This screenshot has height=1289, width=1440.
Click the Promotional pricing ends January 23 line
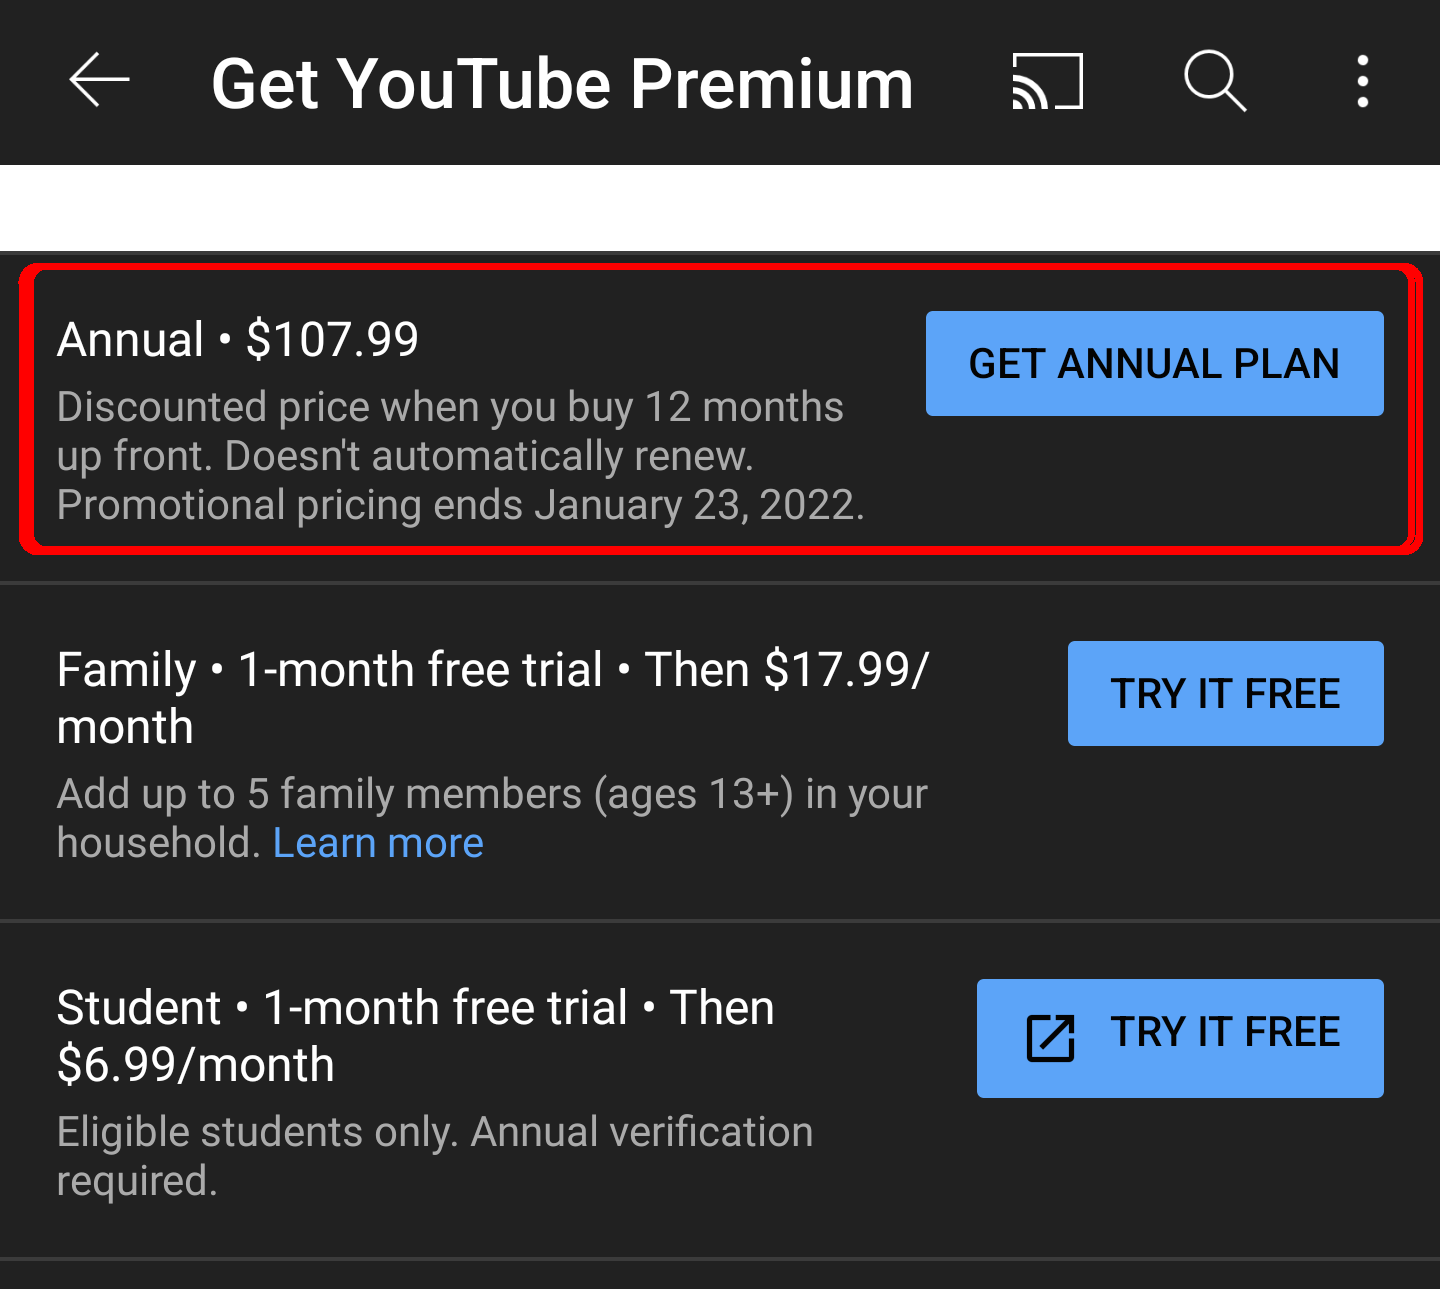[461, 505]
